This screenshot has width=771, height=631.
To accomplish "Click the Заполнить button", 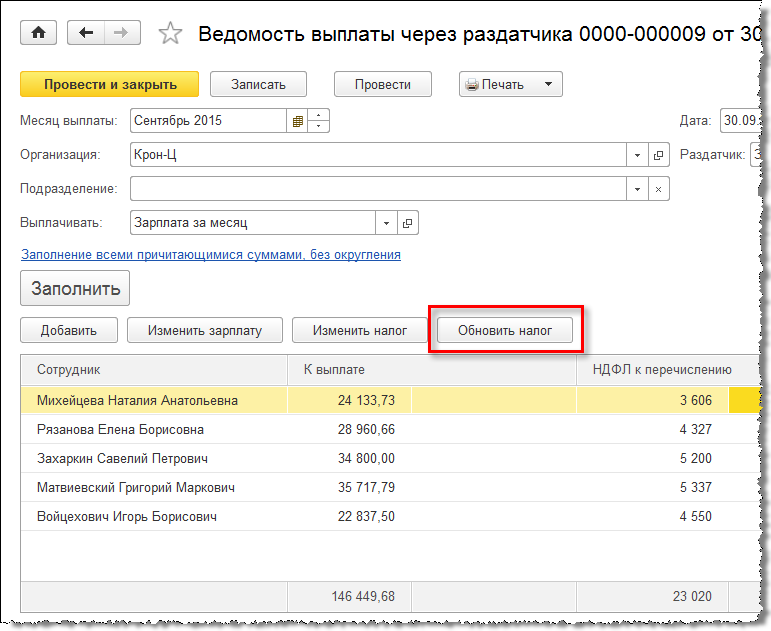I will (x=75, y=289).
